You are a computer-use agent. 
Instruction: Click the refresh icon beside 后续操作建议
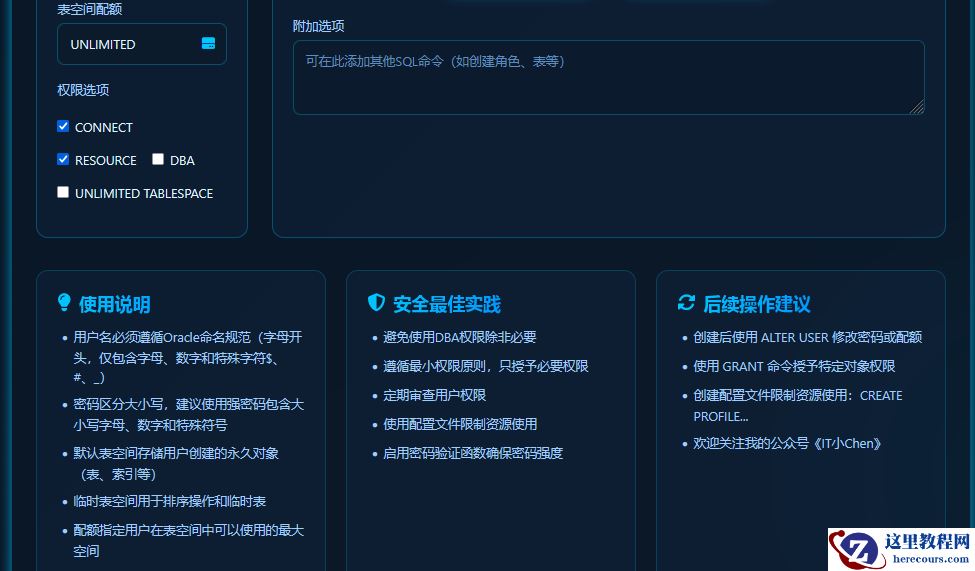pyautogui.click(x=686, y=303)
